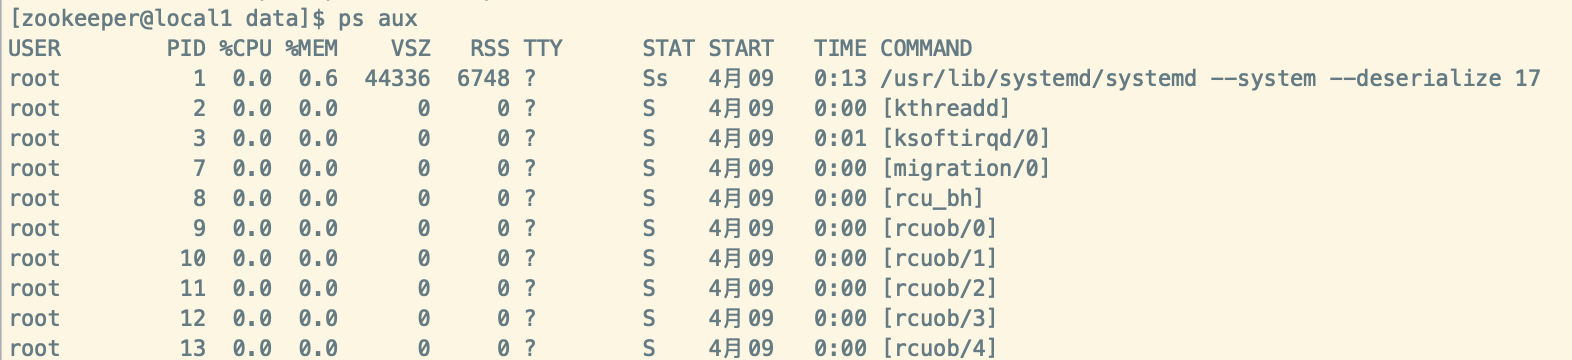Click PID 9 in the rcuob/0 row
Viewport: 1572px width, 360px height.
(x=199, y=228)
